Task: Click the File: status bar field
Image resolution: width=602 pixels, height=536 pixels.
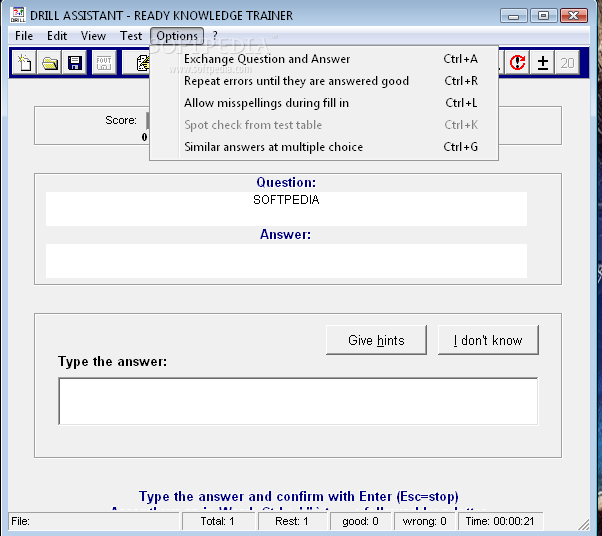Action: (94, 521)
